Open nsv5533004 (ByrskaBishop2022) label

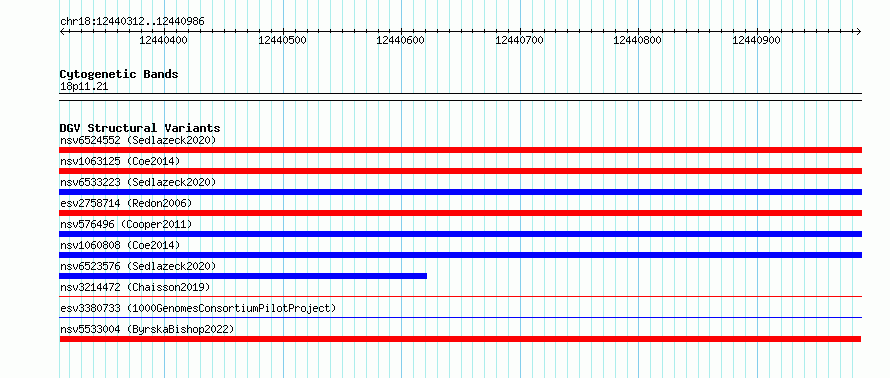point(147,329)
